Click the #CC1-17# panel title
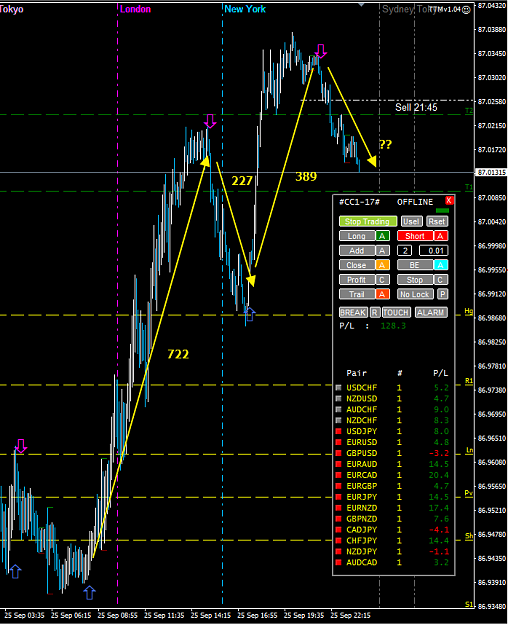 [359, 202]
